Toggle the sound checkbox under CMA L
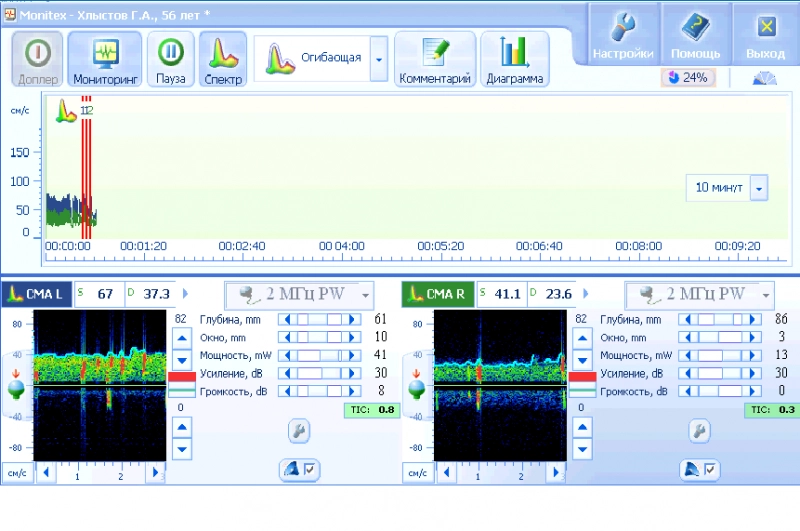The height and width of the screenshot is (531, 800). click(311, 469)
